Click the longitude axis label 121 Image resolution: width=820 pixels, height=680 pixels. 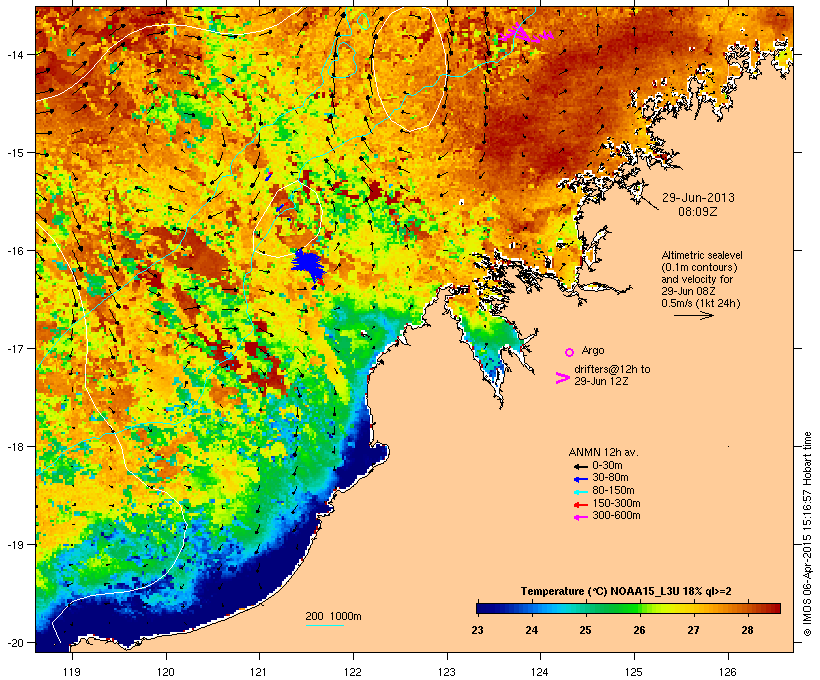pyautogui.click(x=259, y=672)
